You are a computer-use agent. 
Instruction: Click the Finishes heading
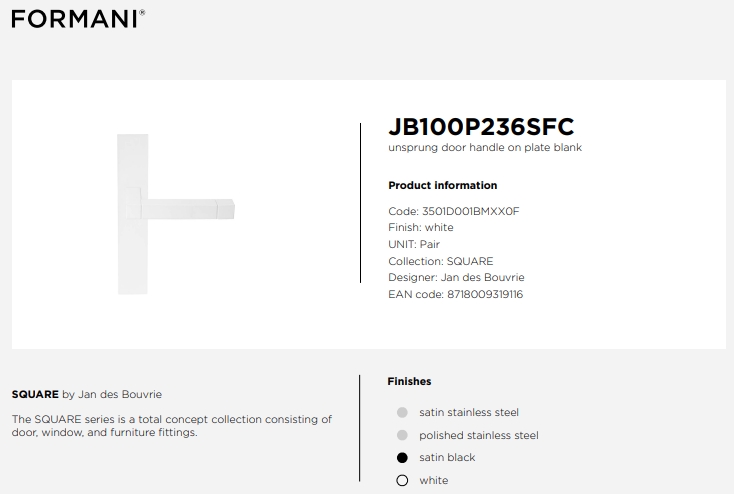(409, 382)
